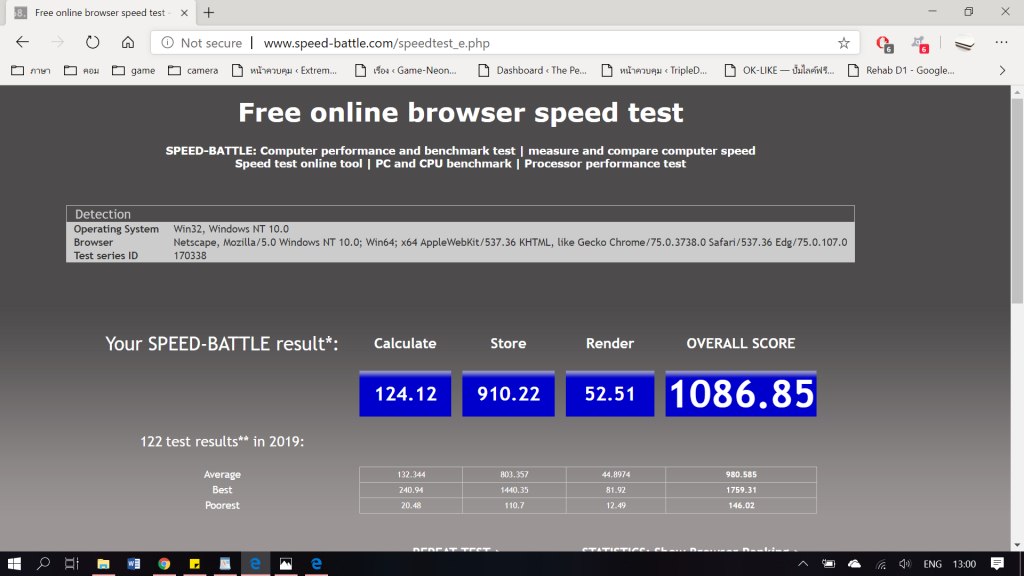Open the Wi-Fi network tray icon
Screen dimensions: 1024x576
coord(880,564)
